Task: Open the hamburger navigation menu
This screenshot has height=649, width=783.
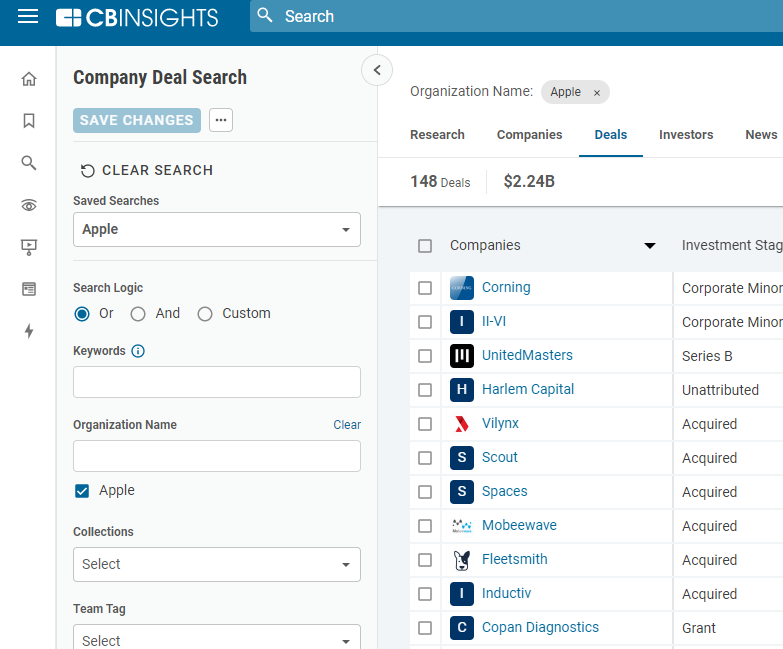Action: 28,16
